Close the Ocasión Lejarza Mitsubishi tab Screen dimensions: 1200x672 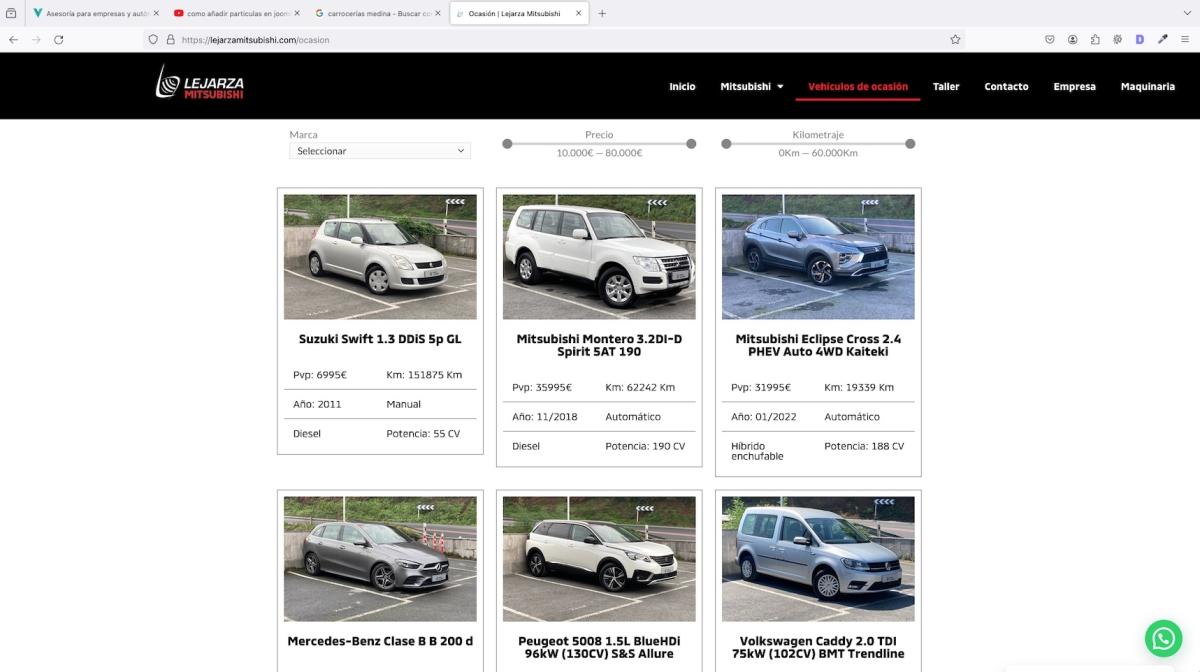tap(578, 13)
